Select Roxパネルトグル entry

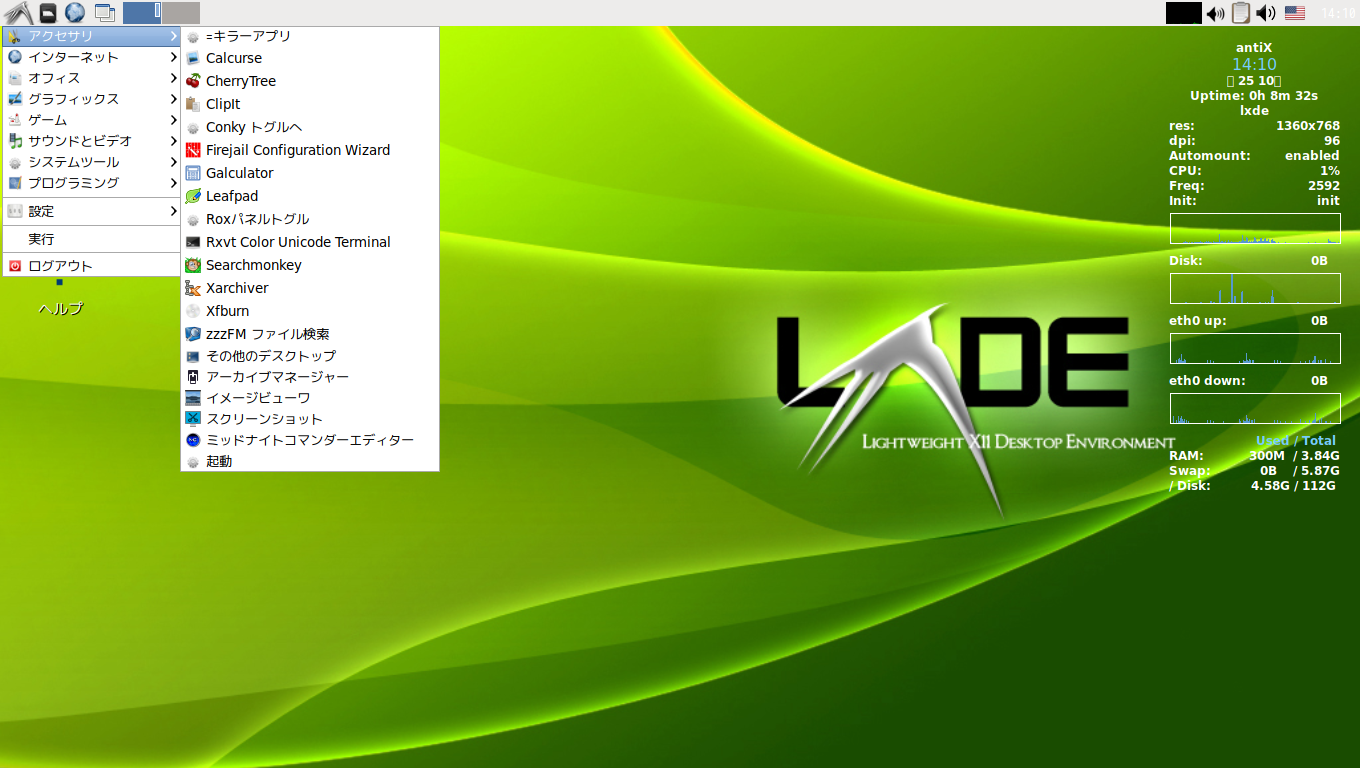click(310, 219)
